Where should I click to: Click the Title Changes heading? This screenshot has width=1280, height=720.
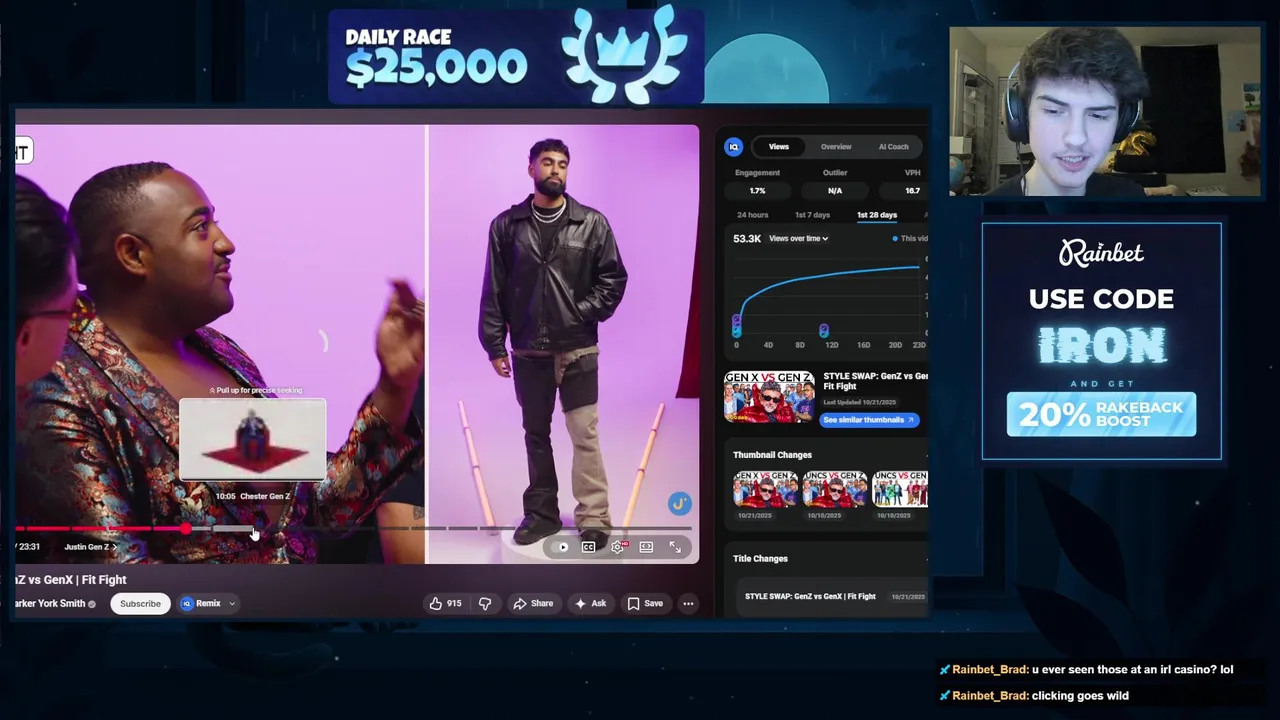tap(760, 559)
